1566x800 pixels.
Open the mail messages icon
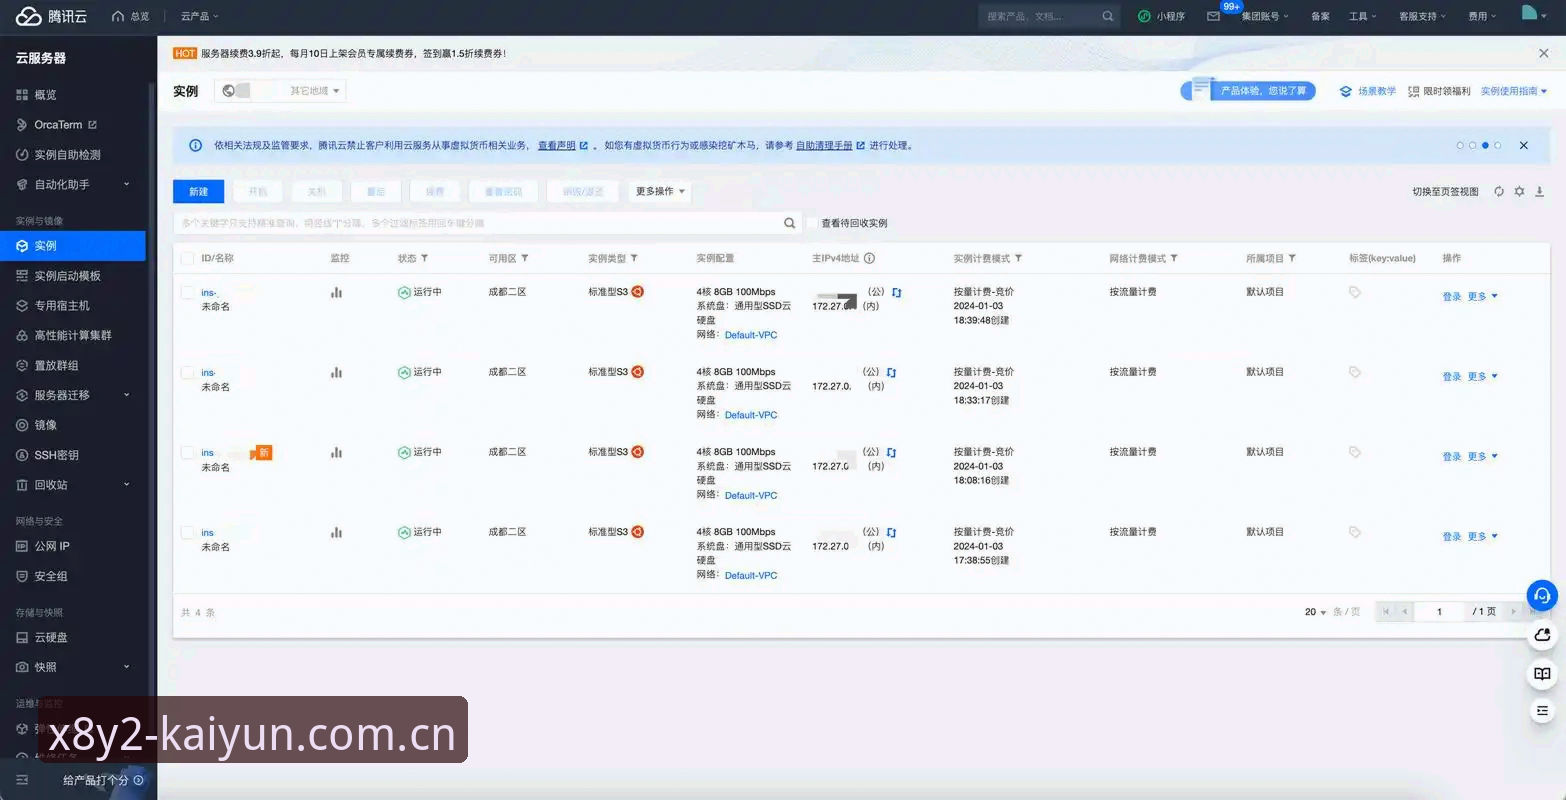pyautogui.click(x=1213, y=16)
